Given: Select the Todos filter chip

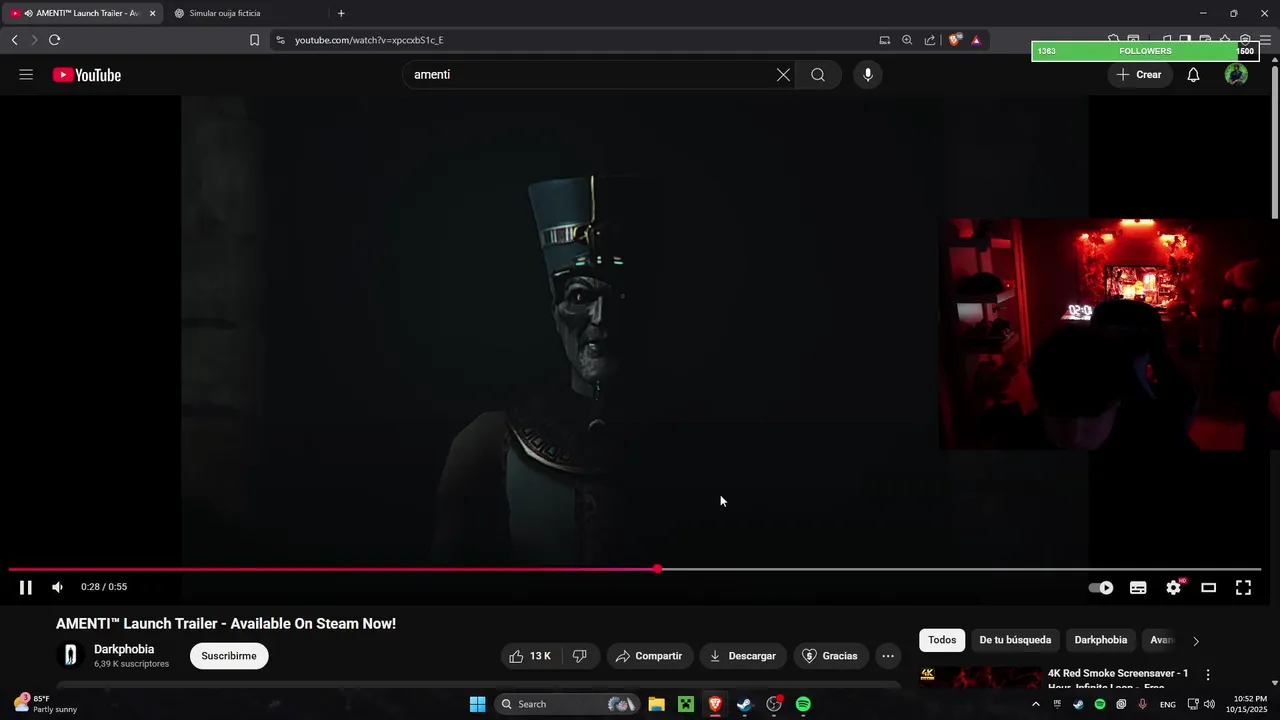Looking at the screenshot, I should click(942, 640).
